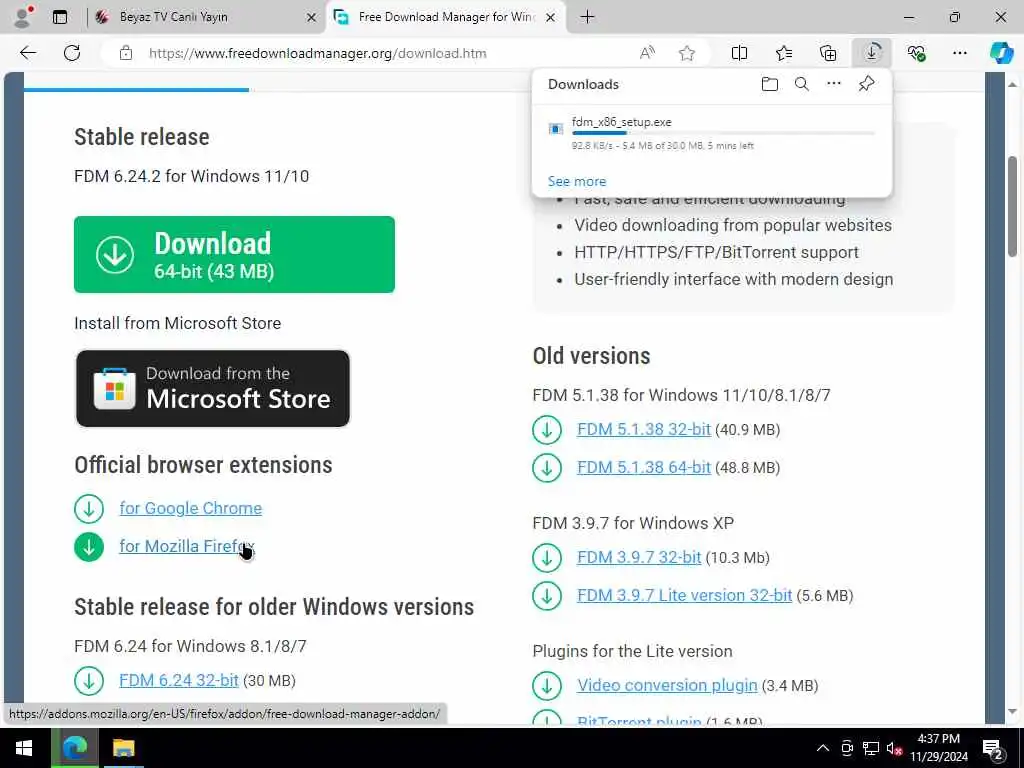Open the taskbar clock and date
Screen dimensions: 1024x768
click(x=938, y=748)
